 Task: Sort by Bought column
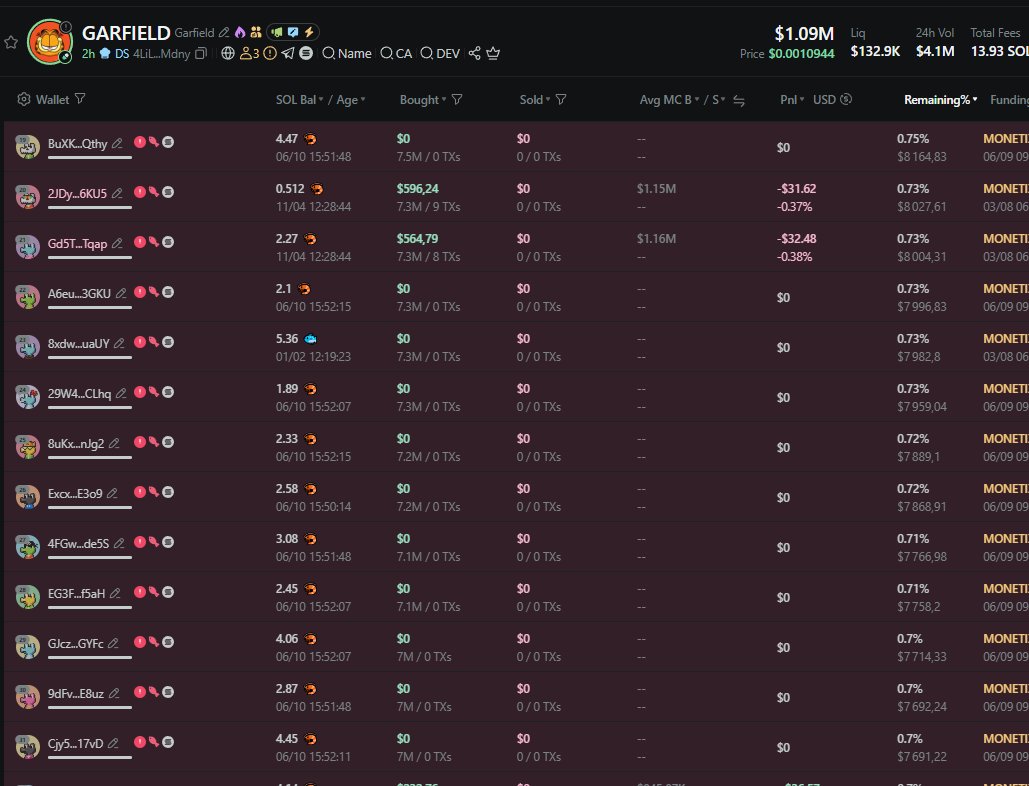(423, 100)
